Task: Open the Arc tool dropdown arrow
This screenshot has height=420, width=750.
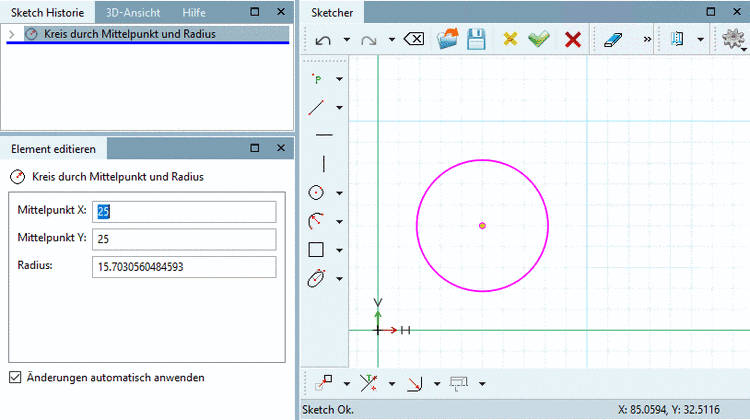Action: [339, 222]
